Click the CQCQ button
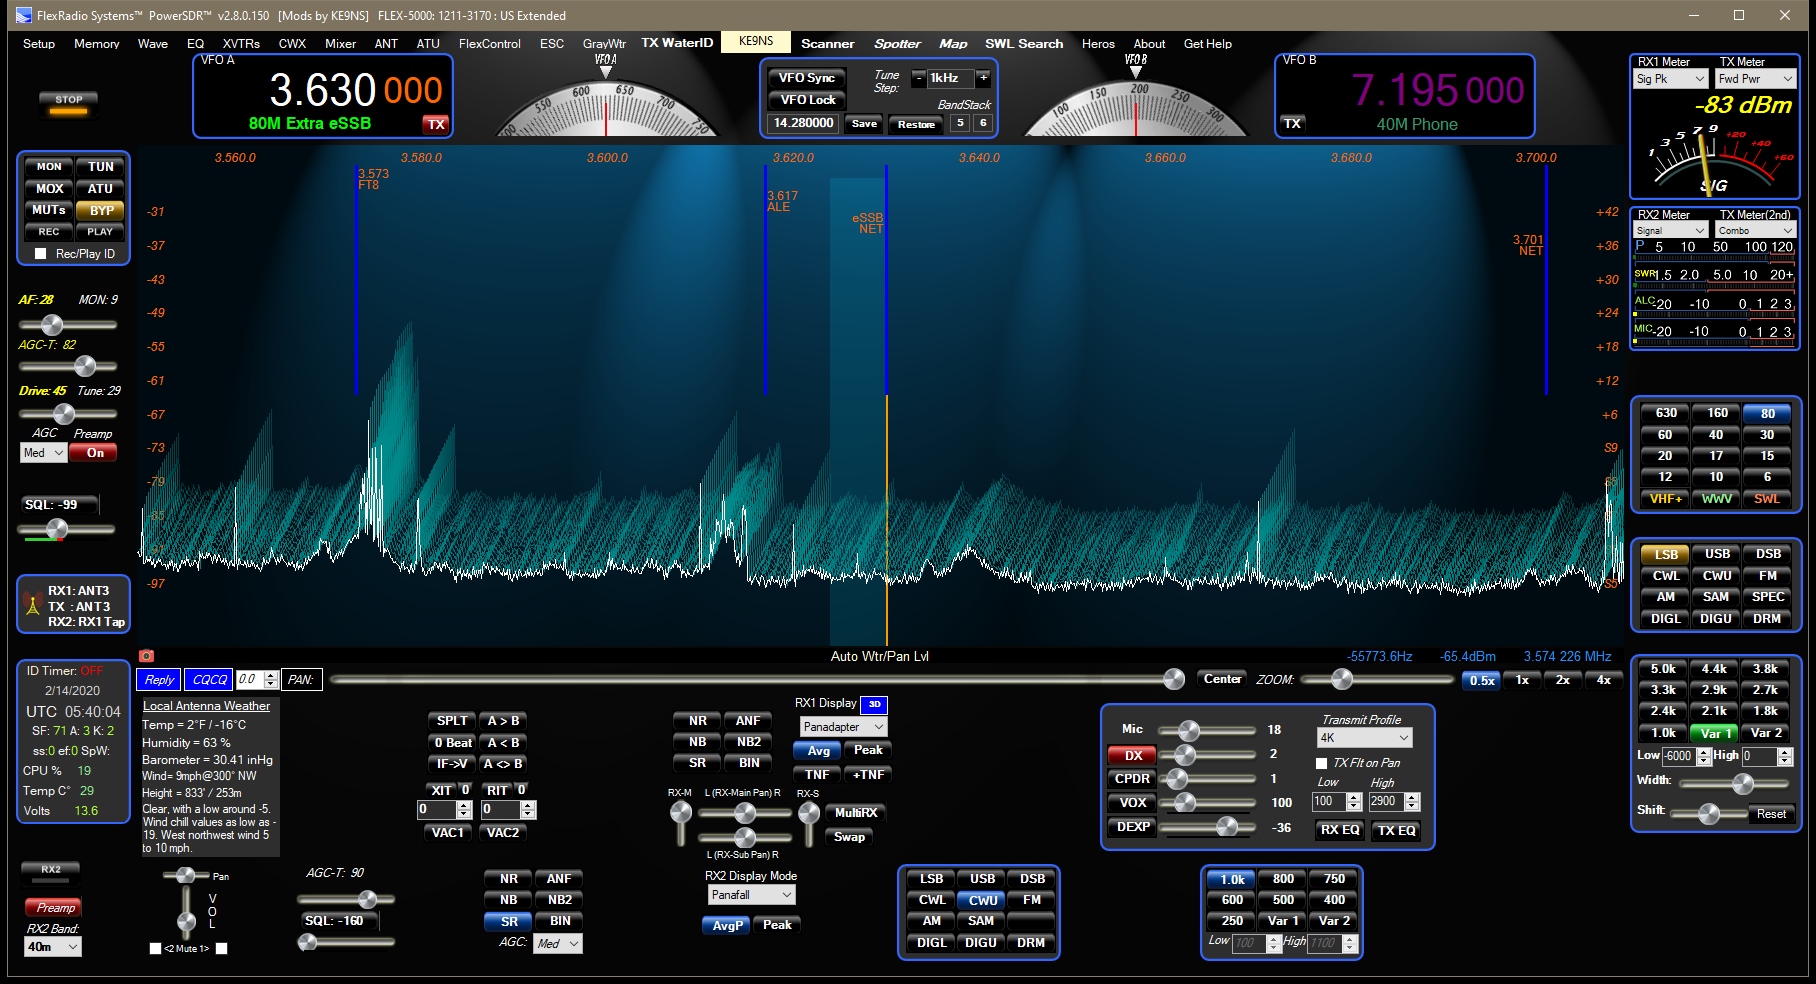 209,680
